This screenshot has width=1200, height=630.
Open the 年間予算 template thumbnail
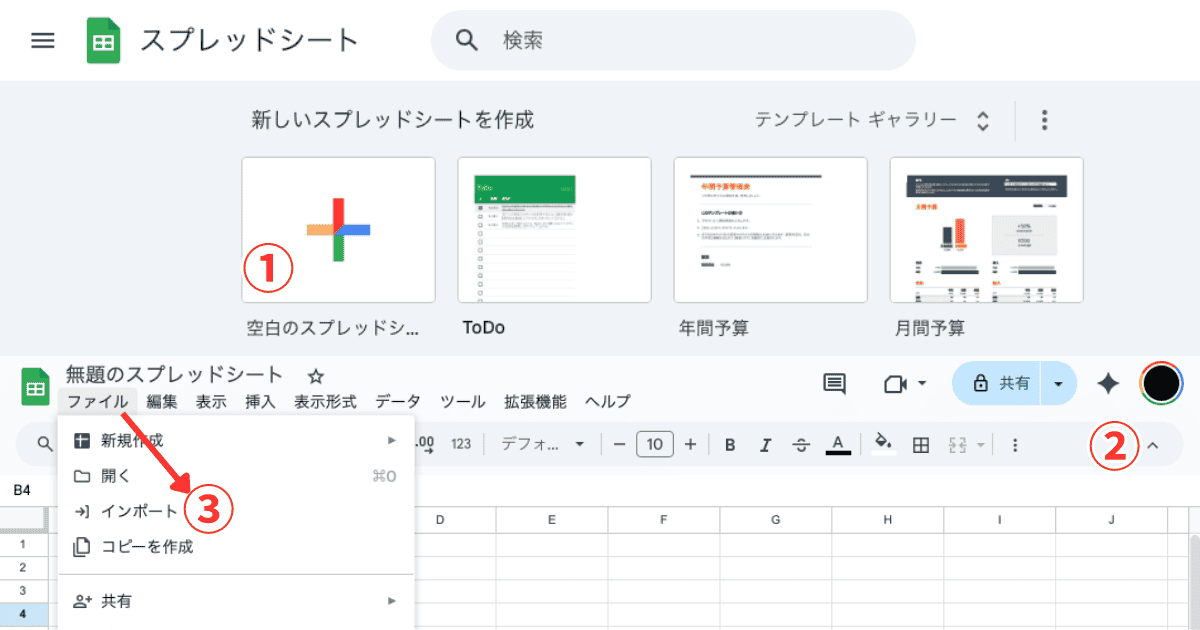(x=770, y=230)
